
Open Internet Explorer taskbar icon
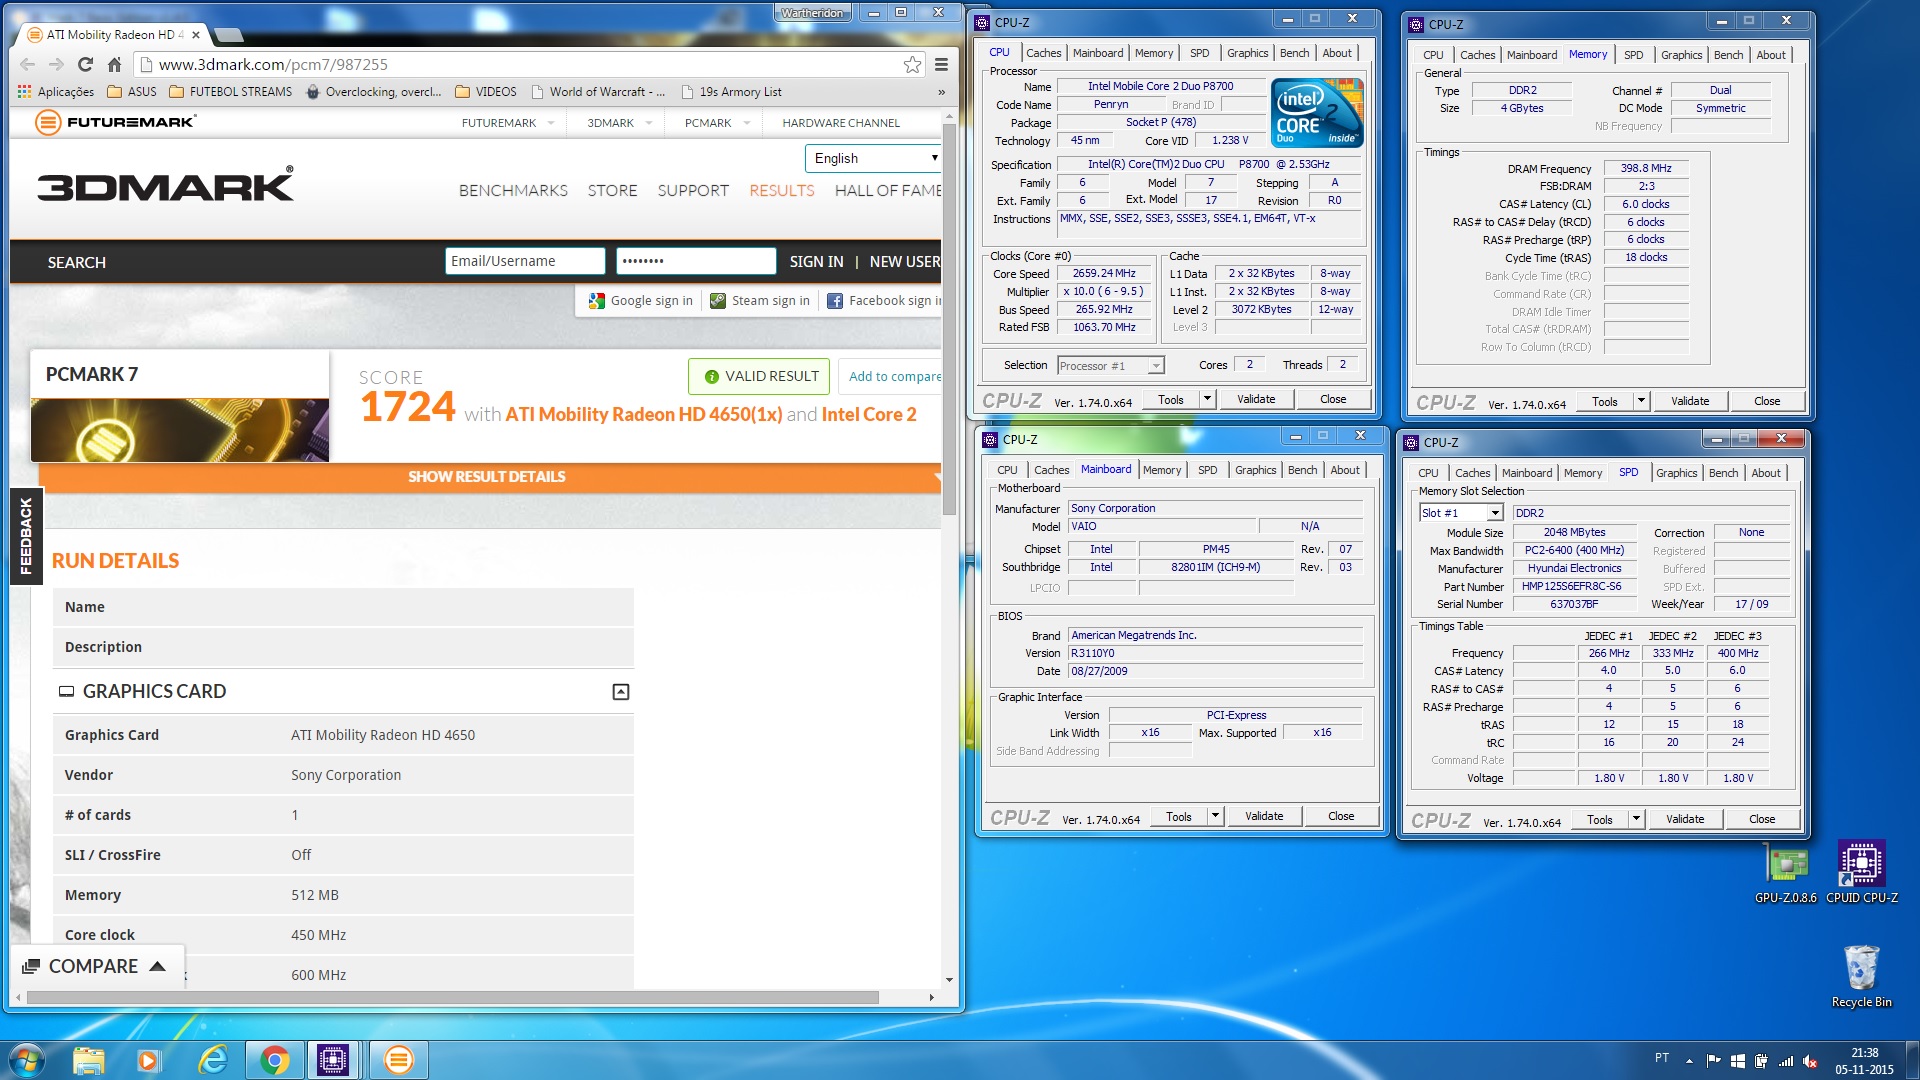pyautogui.click(x=212, y=1060)
